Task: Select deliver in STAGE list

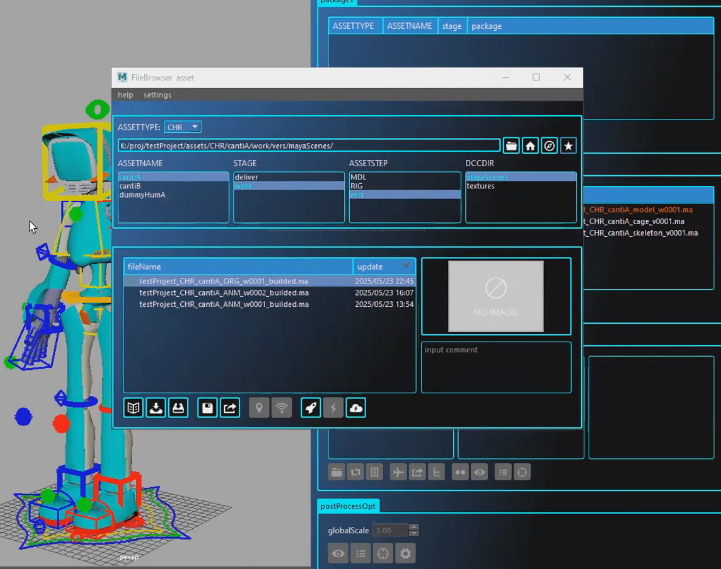Action: 289,177
